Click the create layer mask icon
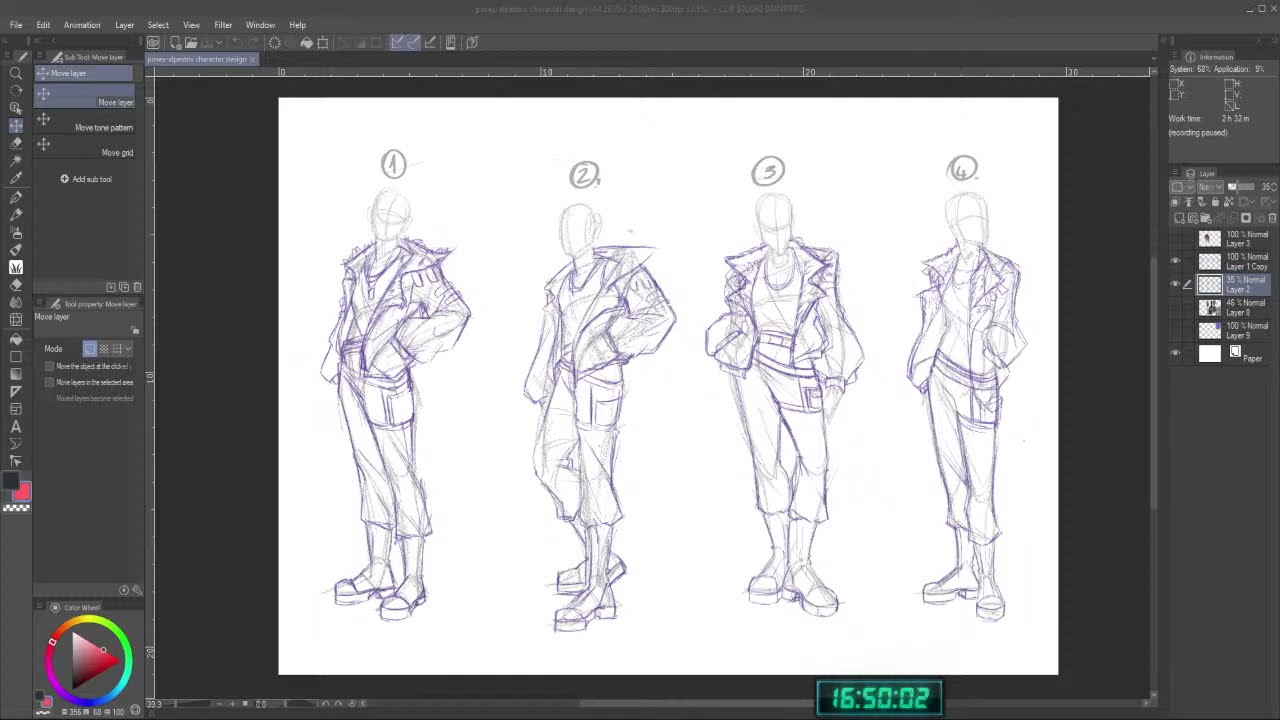The image size is (1280, 720). coord(1246,219)
